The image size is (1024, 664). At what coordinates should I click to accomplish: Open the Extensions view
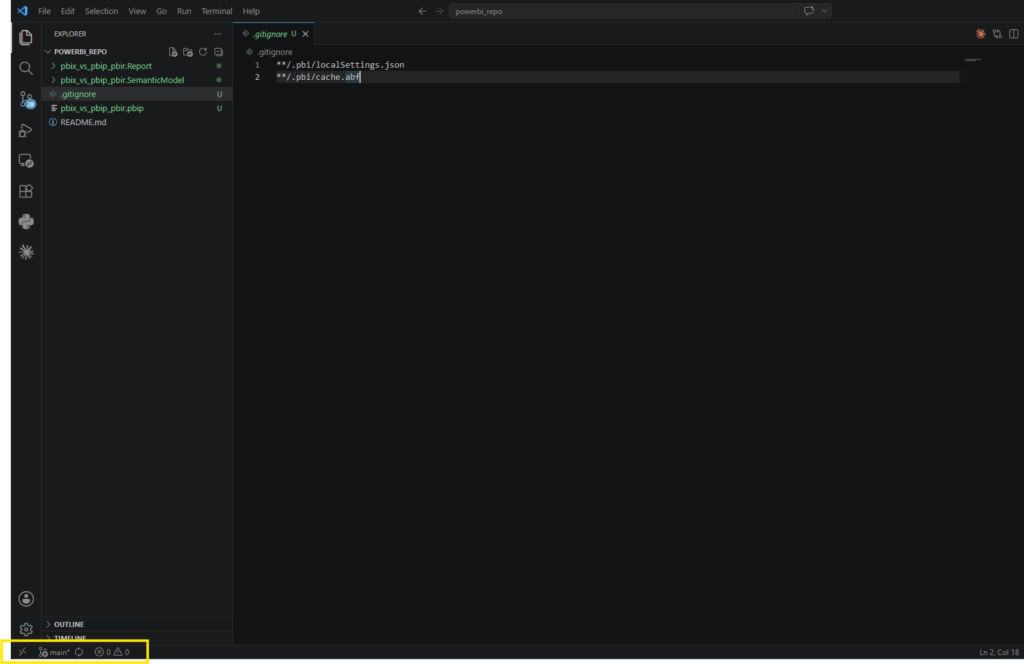pos(25,191)
